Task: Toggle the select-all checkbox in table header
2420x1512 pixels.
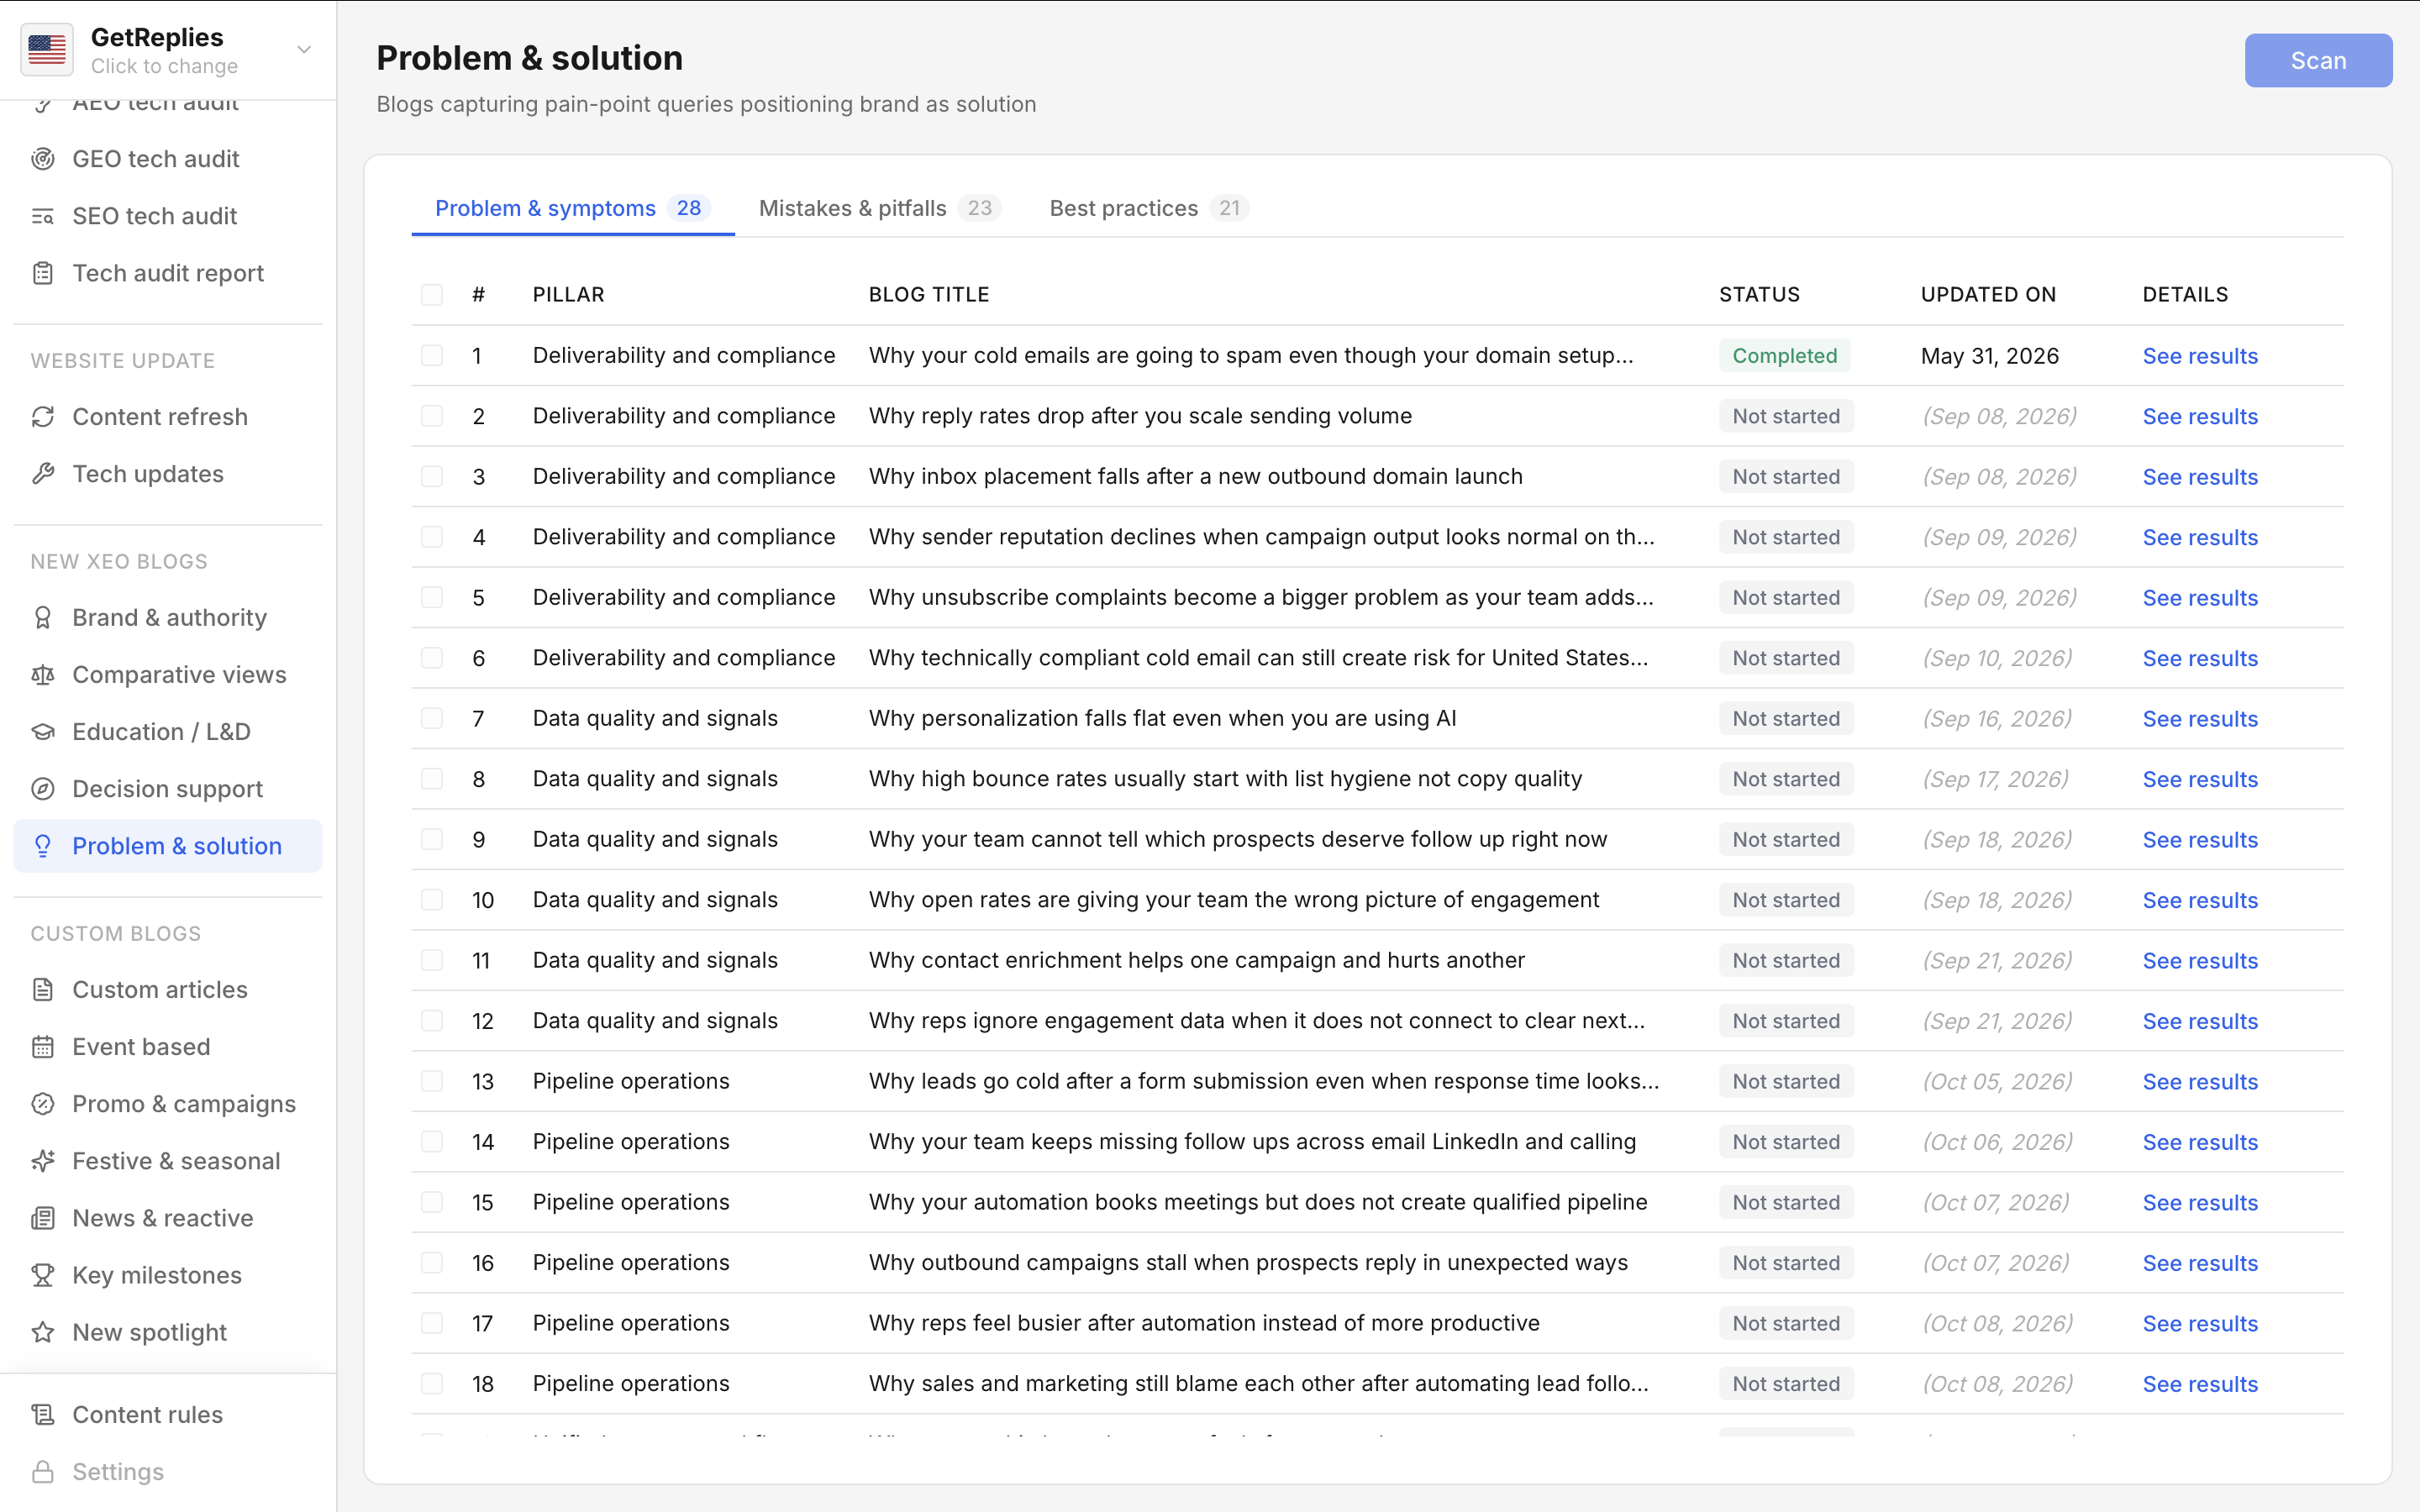Action: (432, 295)
